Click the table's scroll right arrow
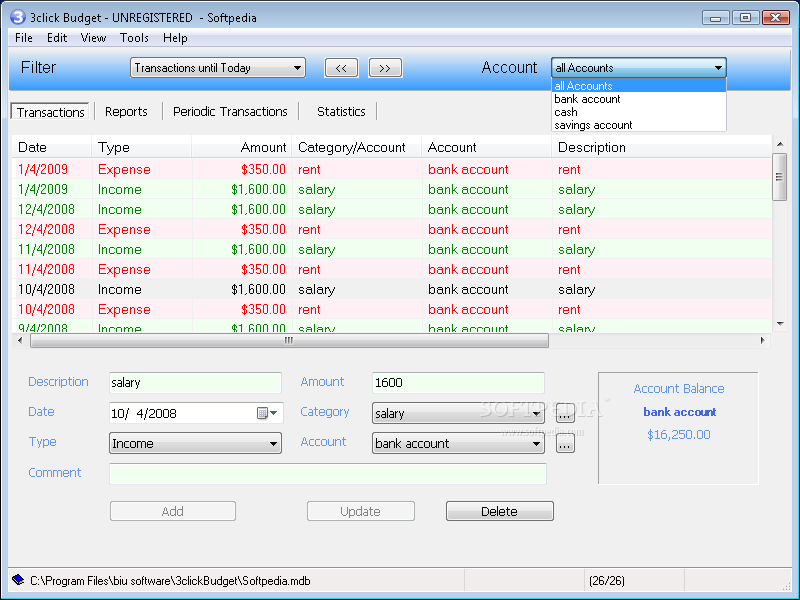The image size is (800, 600). click(763, 340)
